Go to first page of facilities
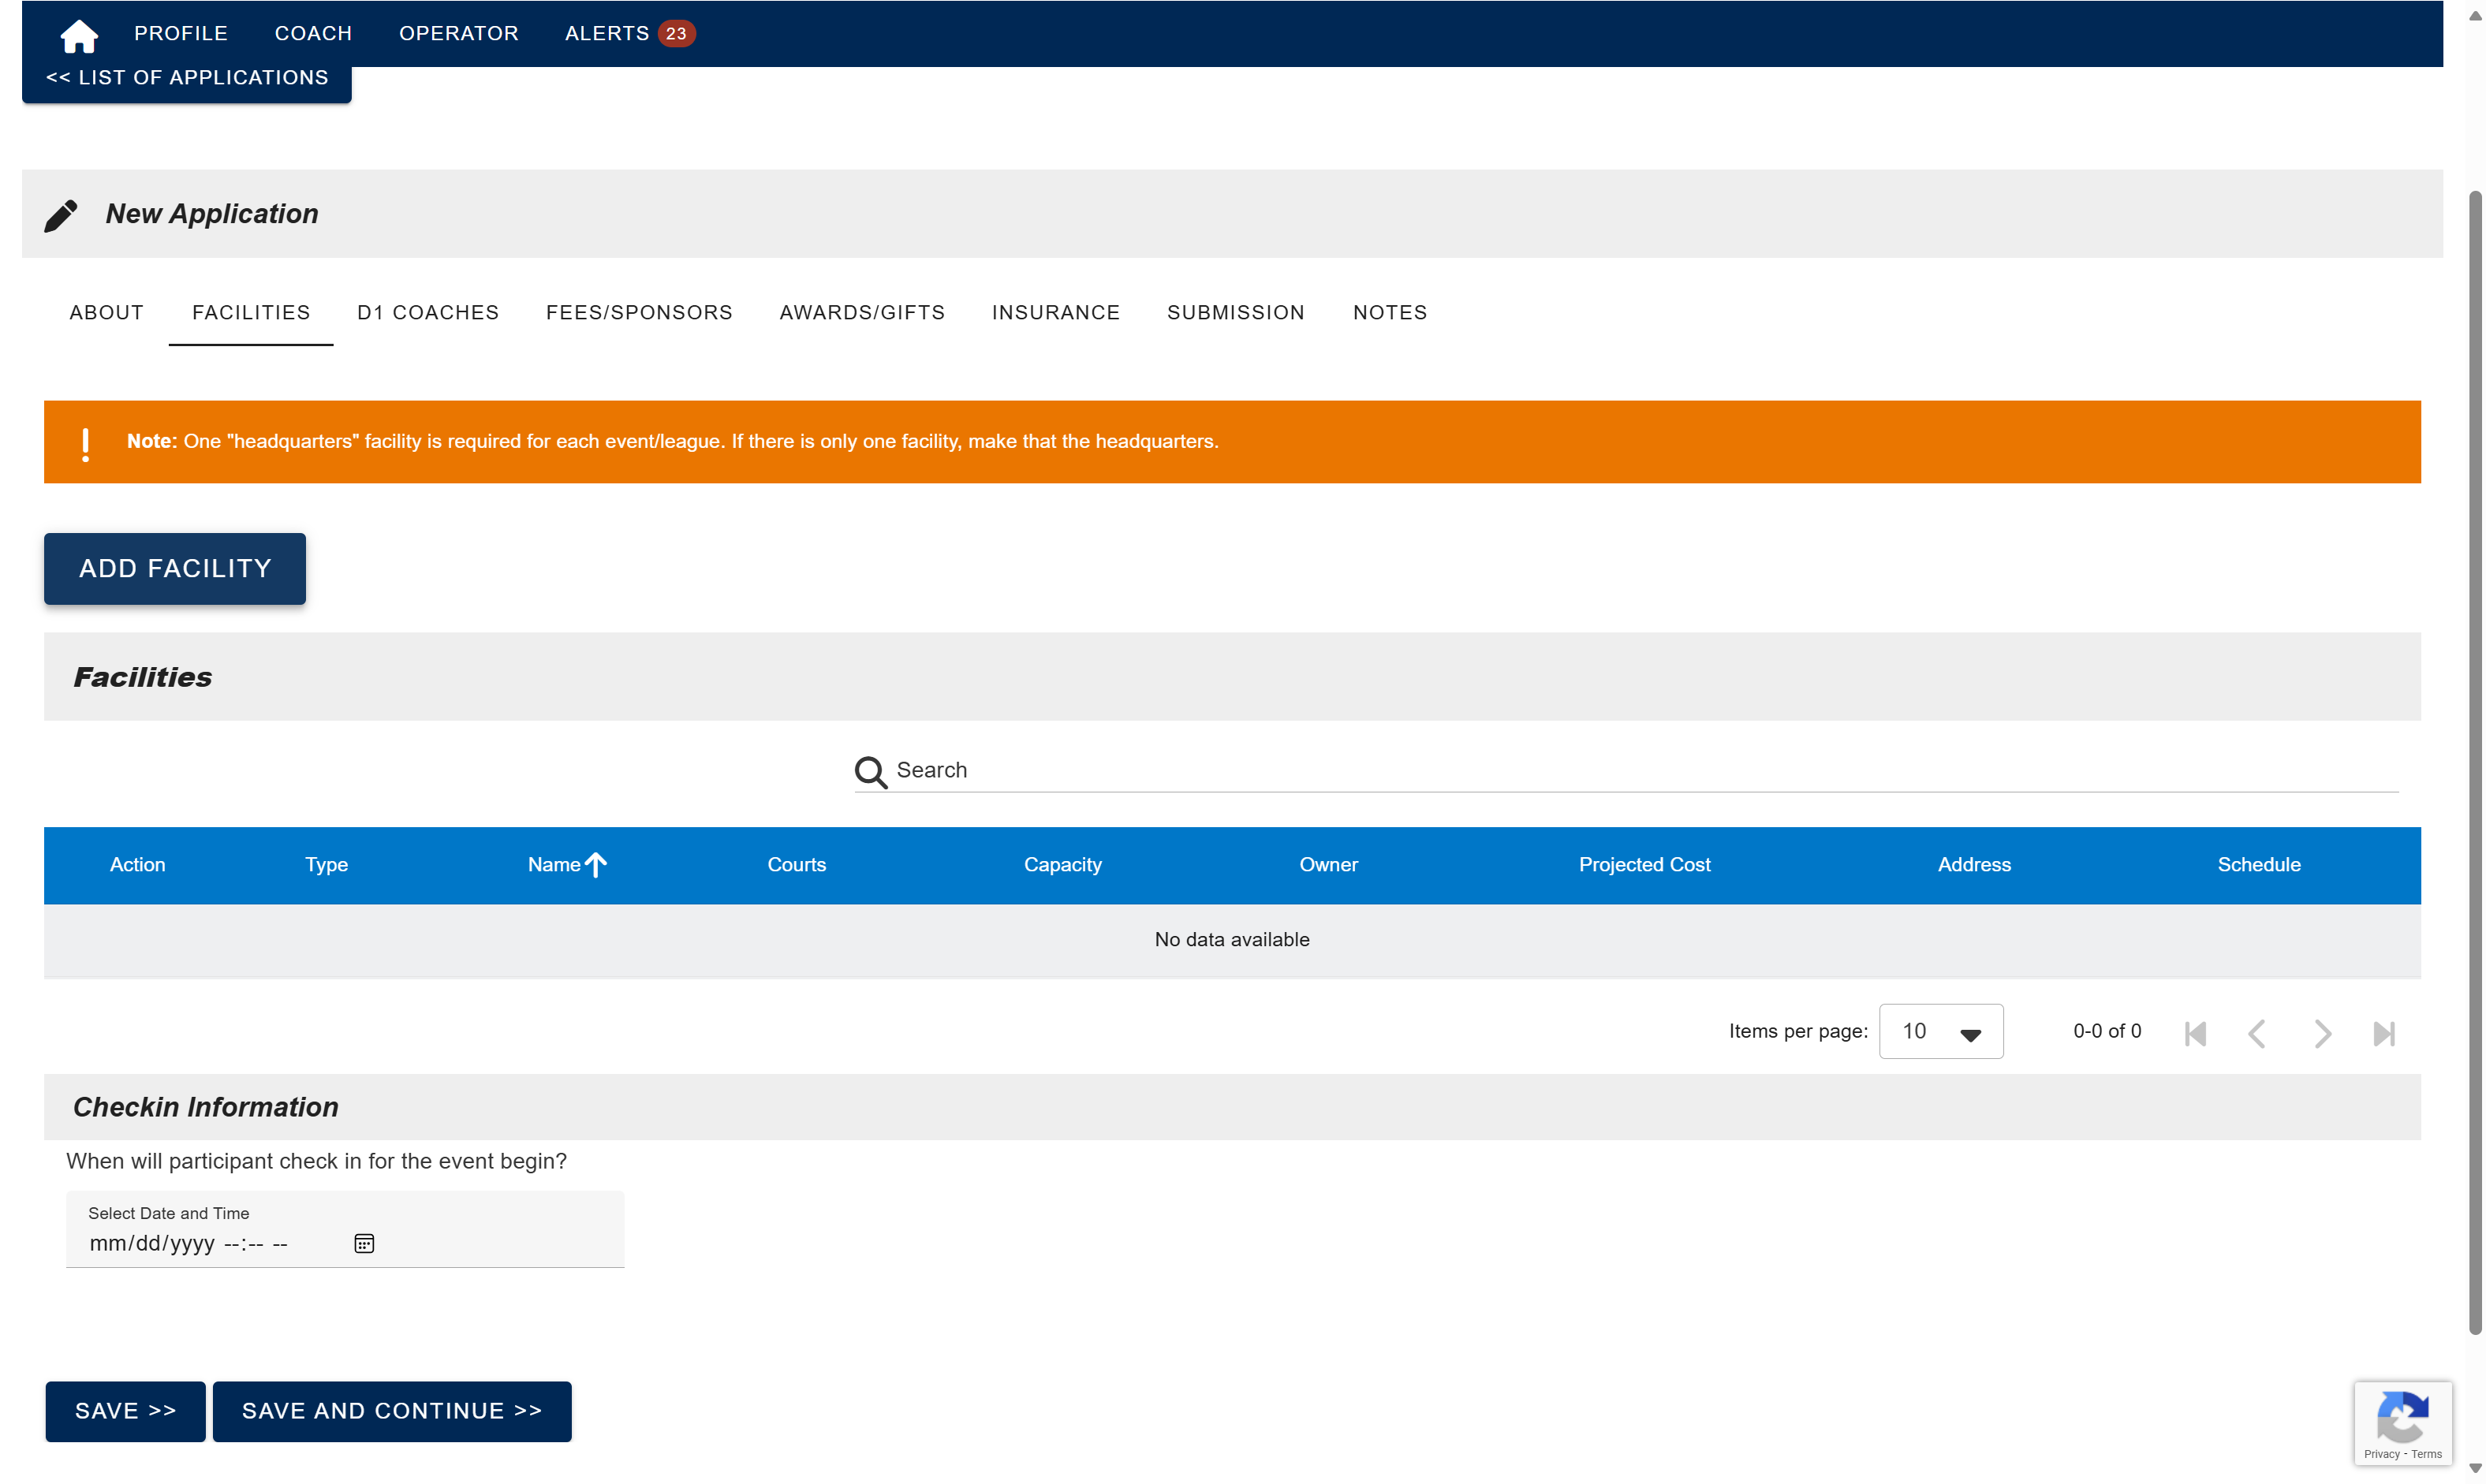 pos(2195,1033)
